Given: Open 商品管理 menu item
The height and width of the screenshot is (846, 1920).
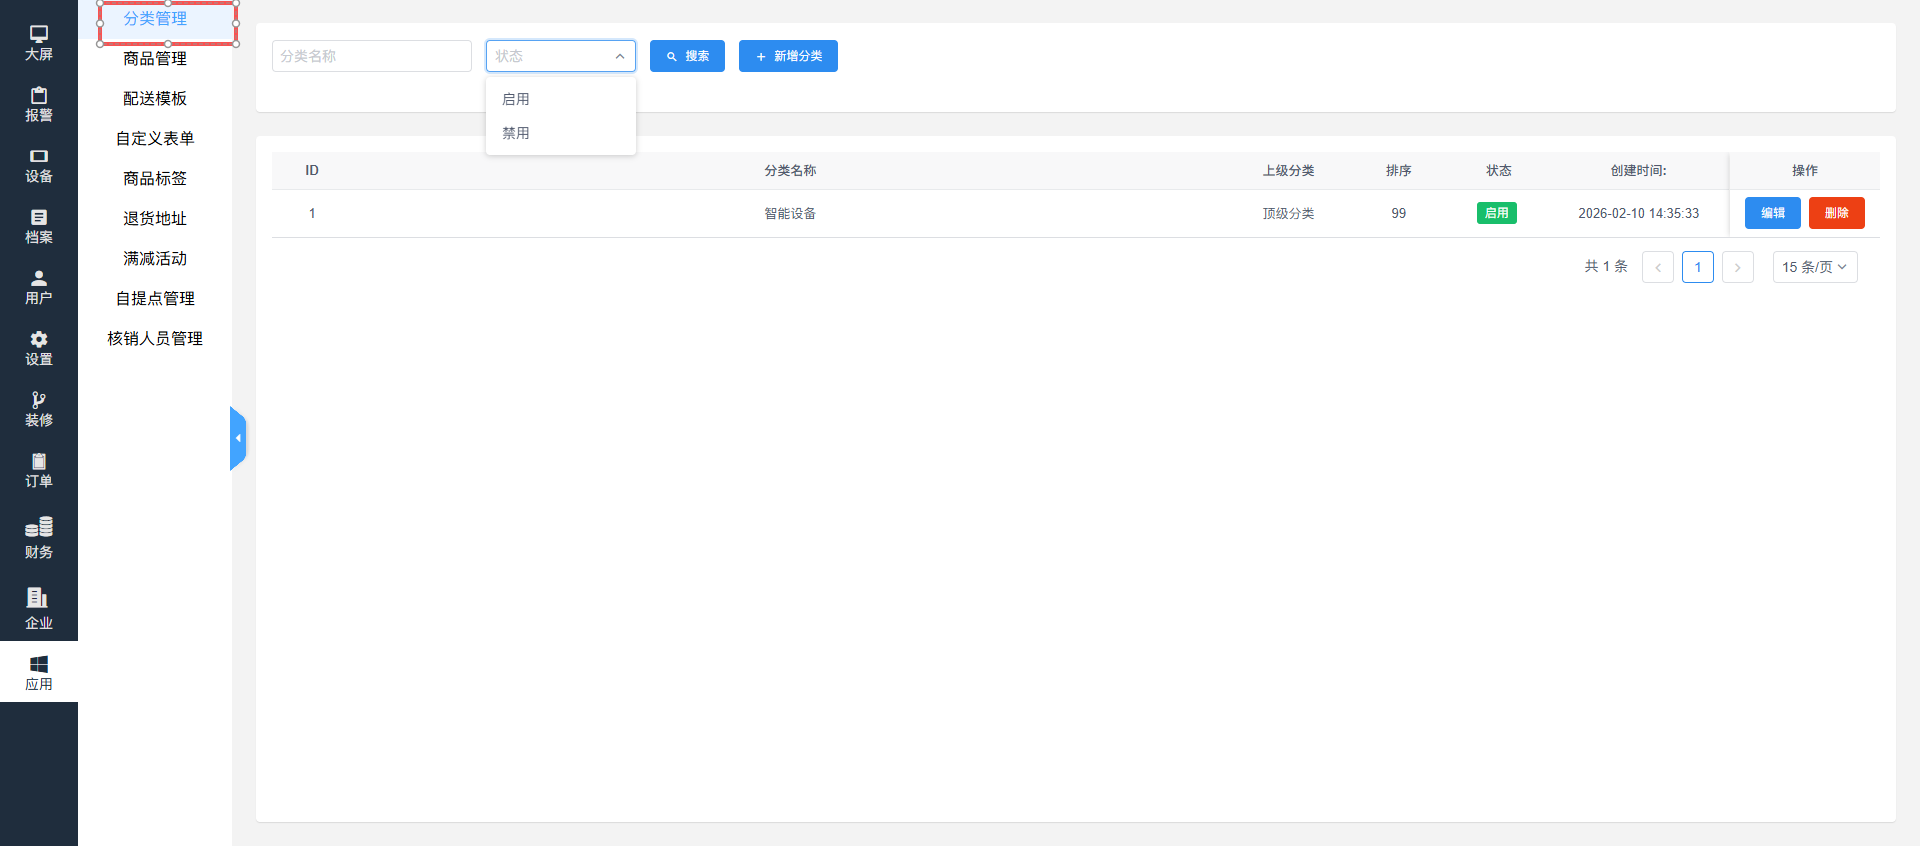Looking at the screenshot, I should pos(155,59).
